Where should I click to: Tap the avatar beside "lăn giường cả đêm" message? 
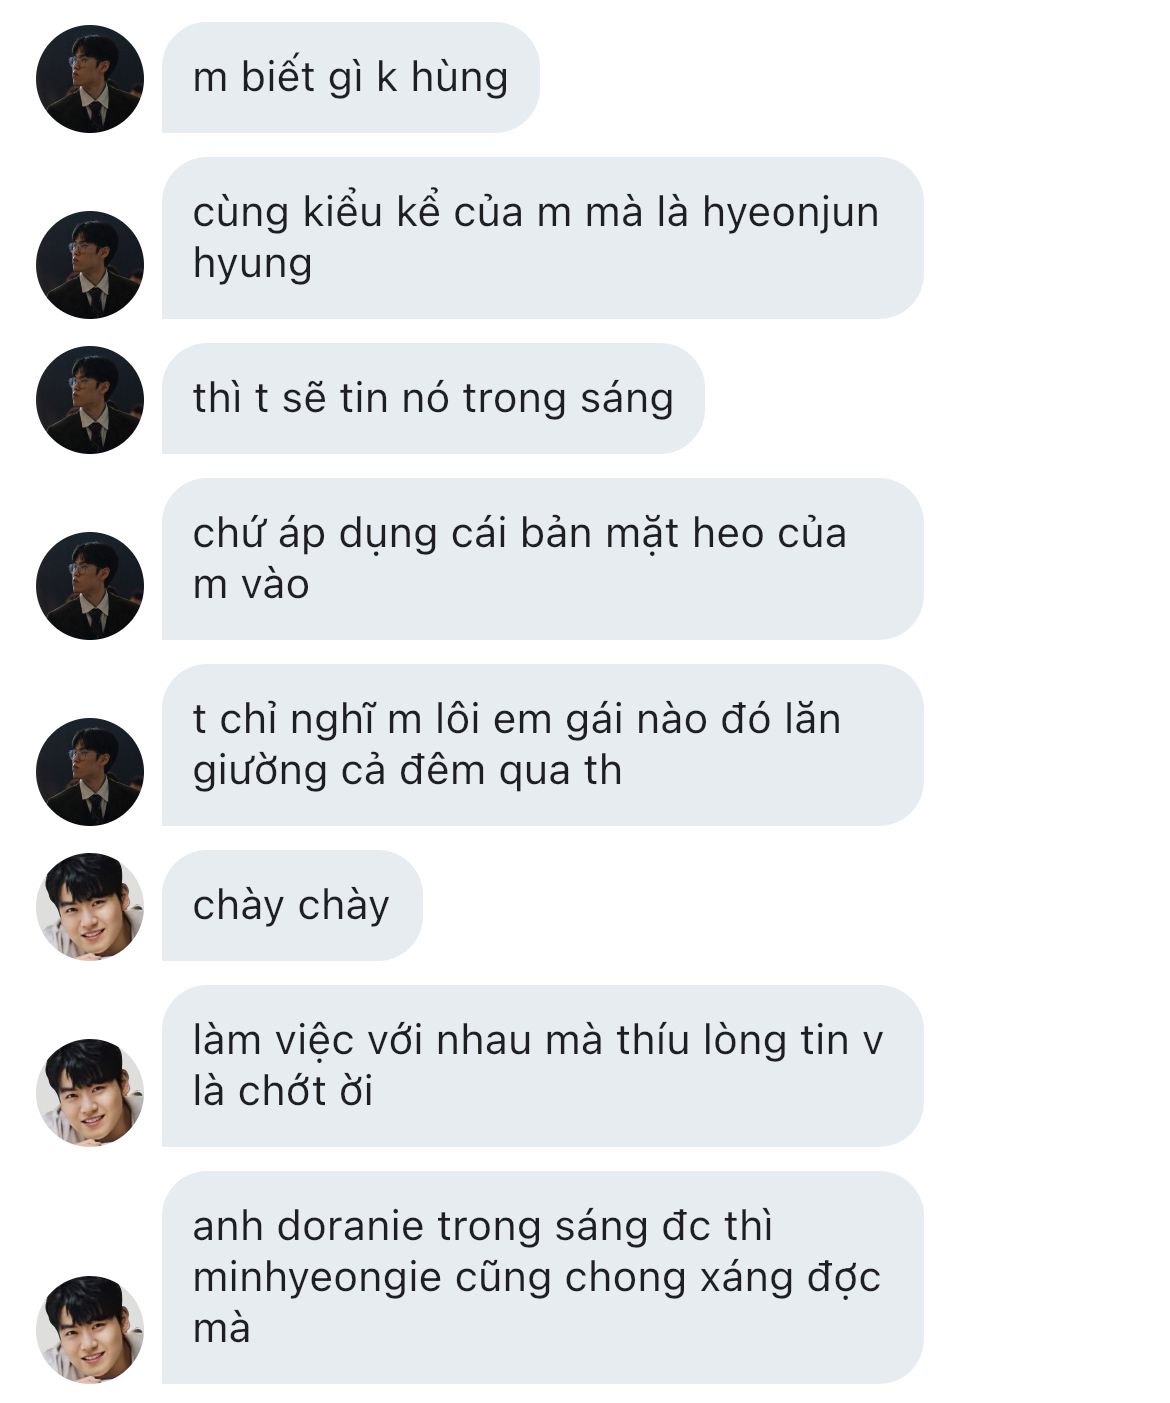coord(90,771)
